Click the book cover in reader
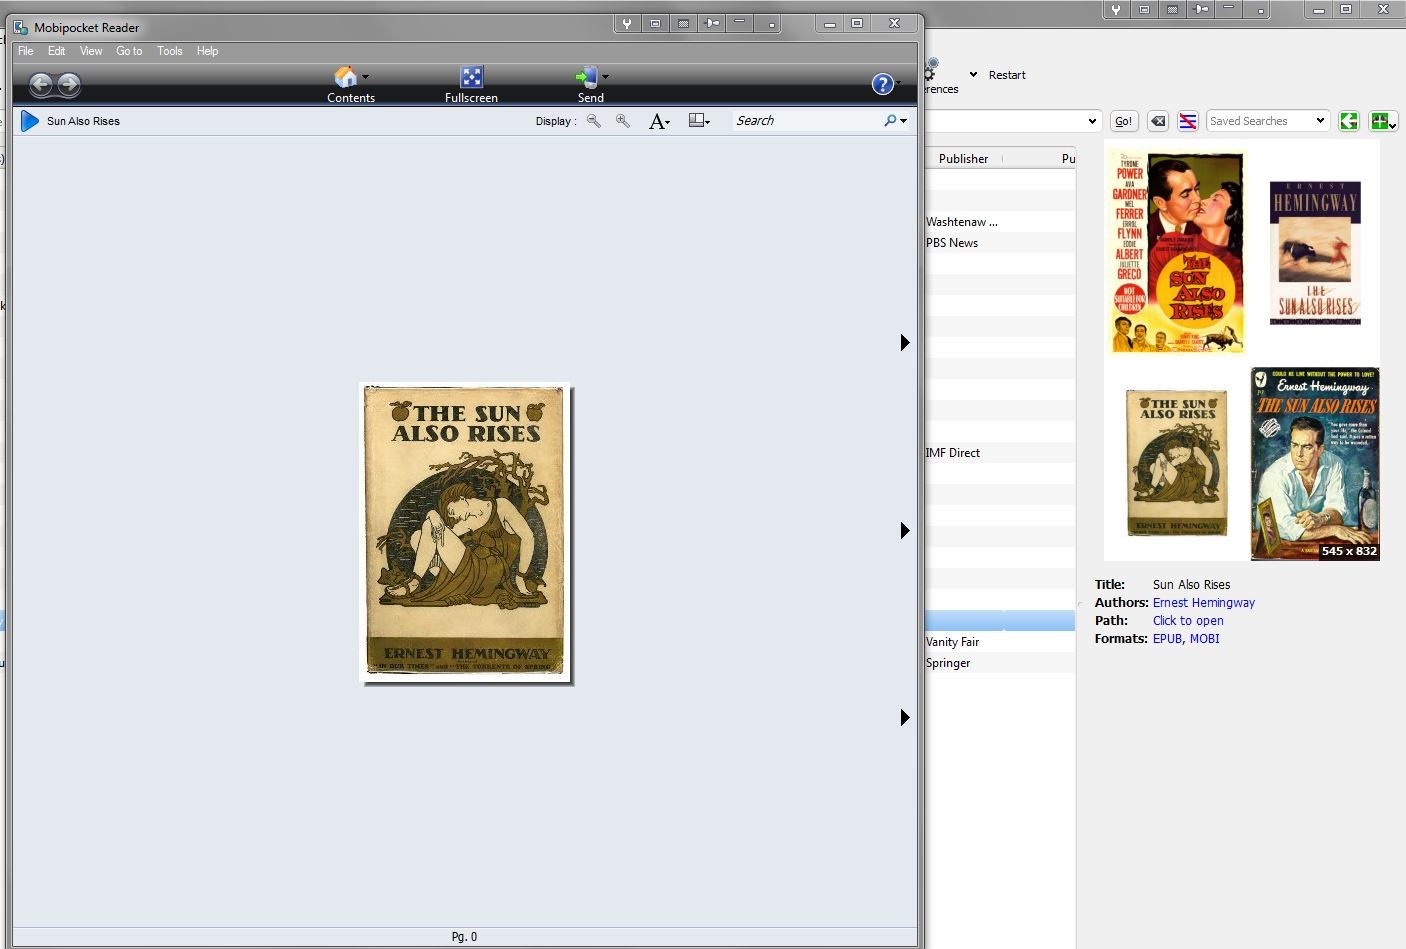The width and height of the screenshot is (1406, 949). pos(466,532)
